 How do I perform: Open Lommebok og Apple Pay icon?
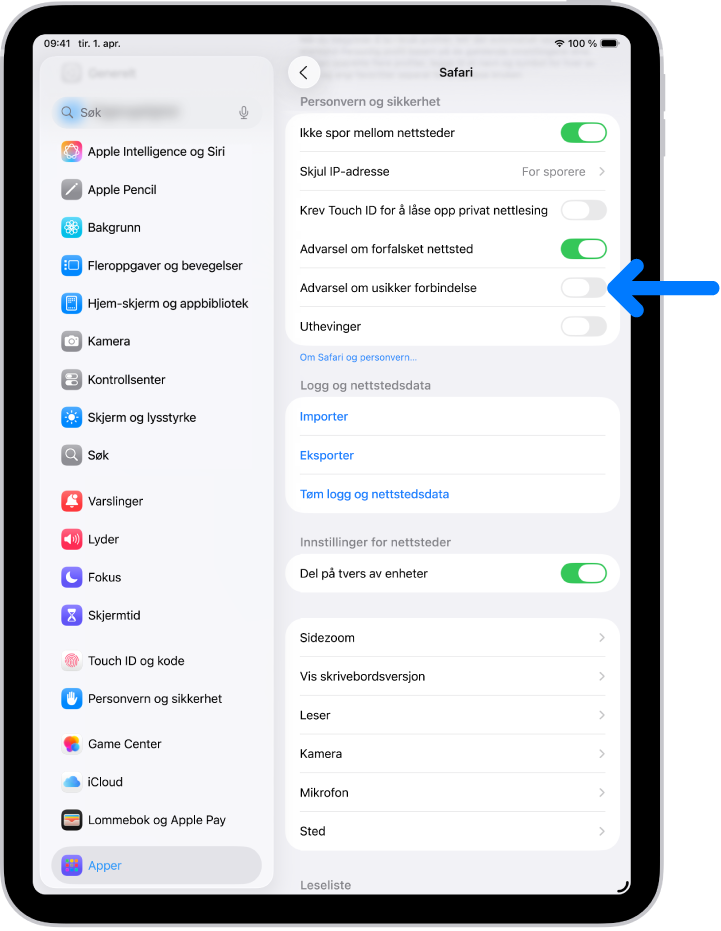71,820
